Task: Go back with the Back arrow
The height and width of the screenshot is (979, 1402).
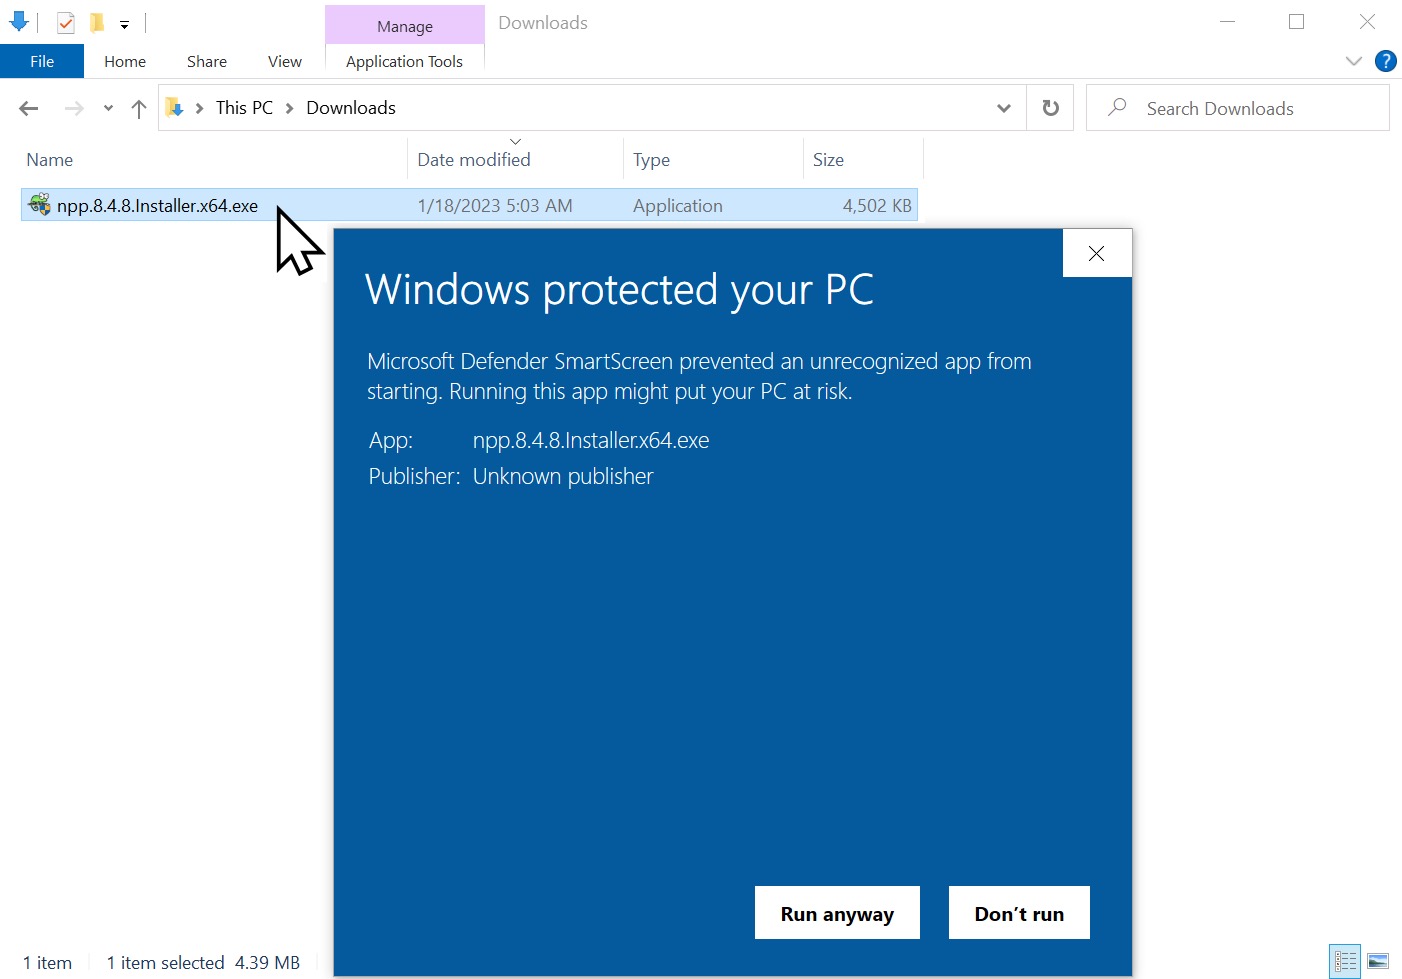Action: tap(29, 108)
